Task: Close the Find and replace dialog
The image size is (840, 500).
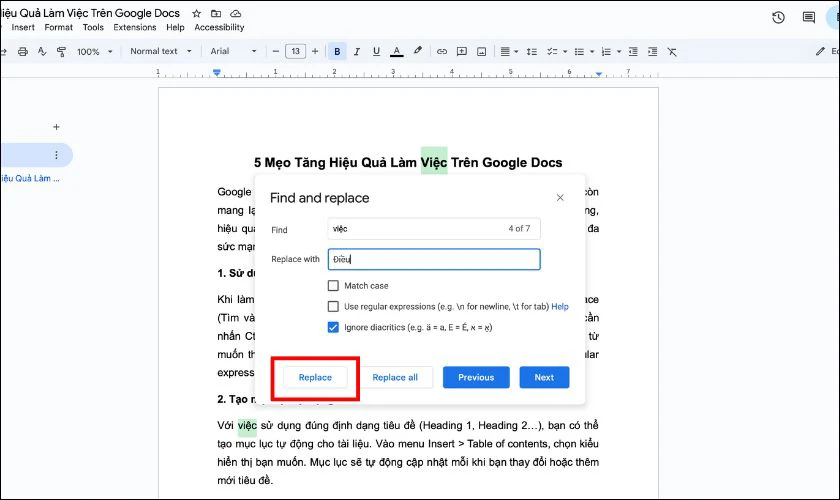Action: [x=560, y=198]
